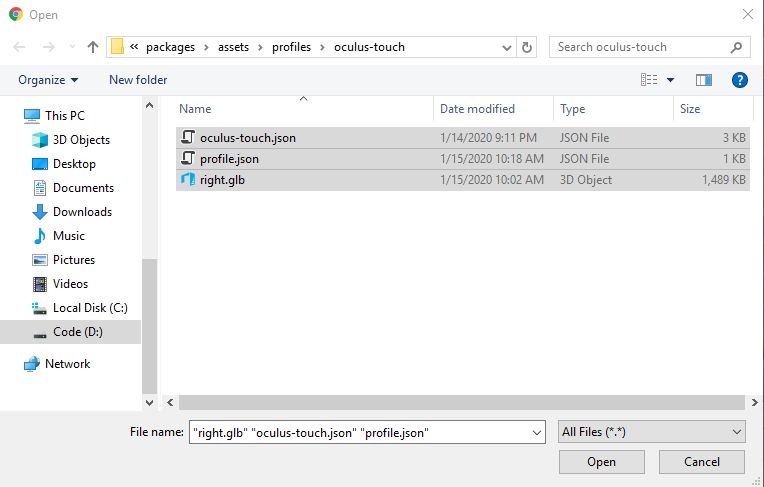This screenshot has width=764, height=487.
Task: Click the search magnifier icon
Action: pyautogui.click(x=736, y=47)
